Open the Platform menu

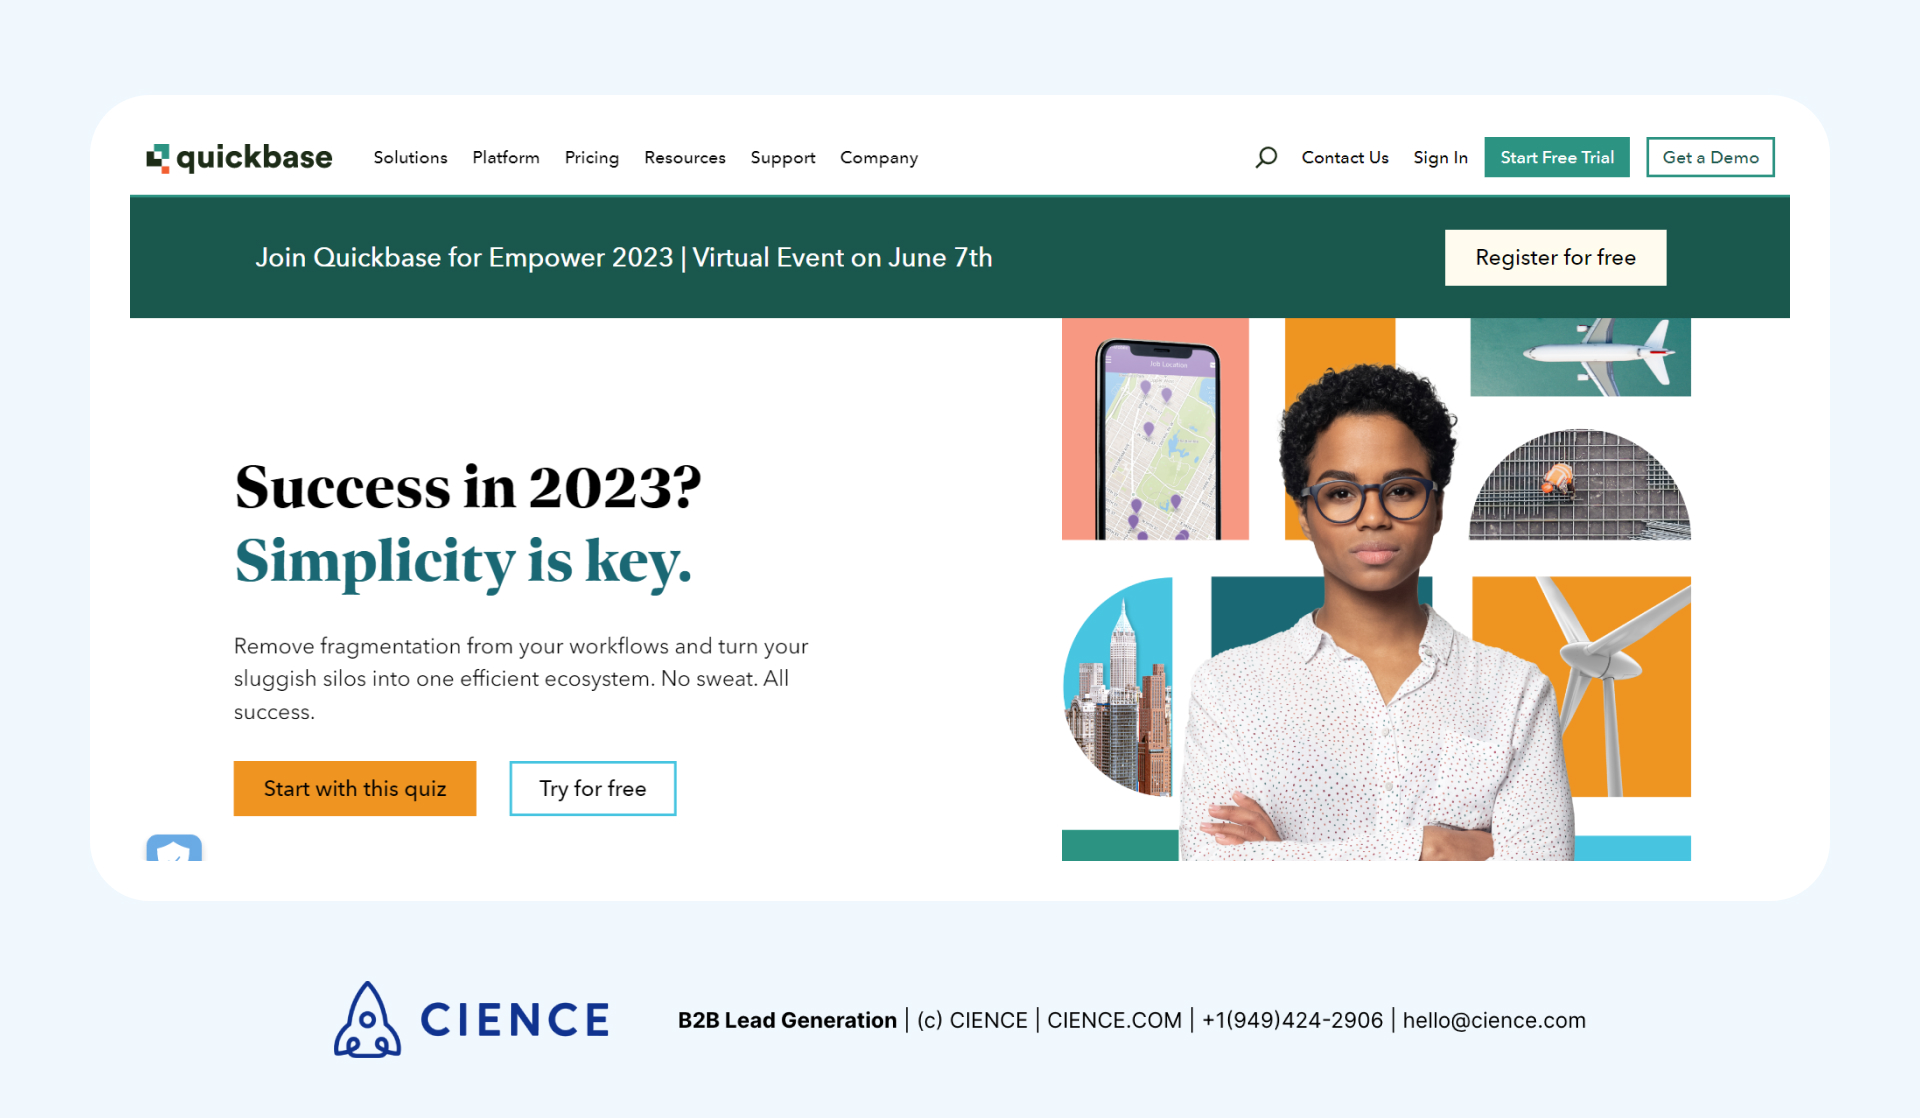(x=506, y=158)
